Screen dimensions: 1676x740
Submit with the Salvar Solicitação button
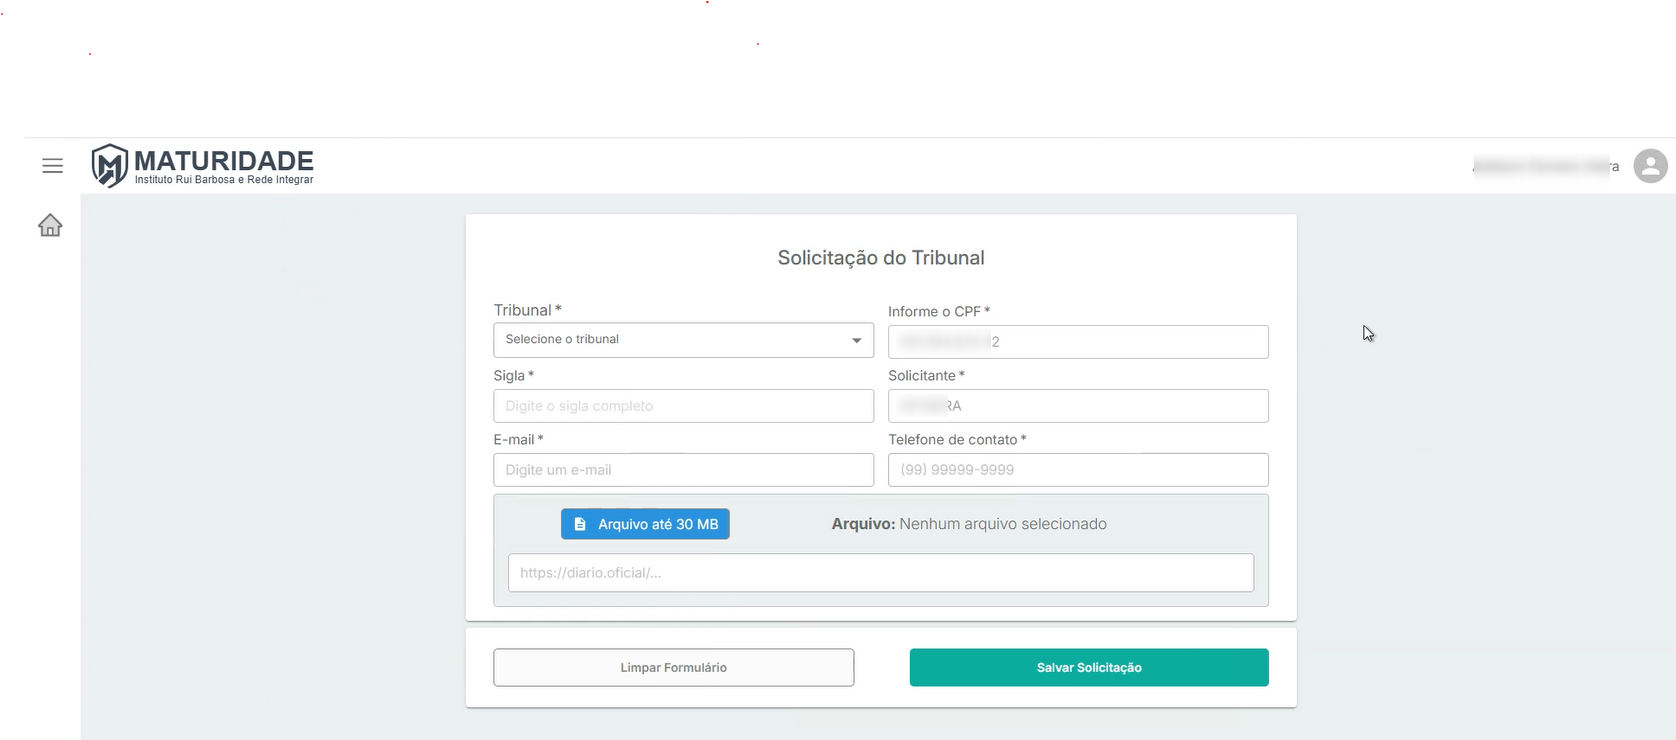point(1089,668)
